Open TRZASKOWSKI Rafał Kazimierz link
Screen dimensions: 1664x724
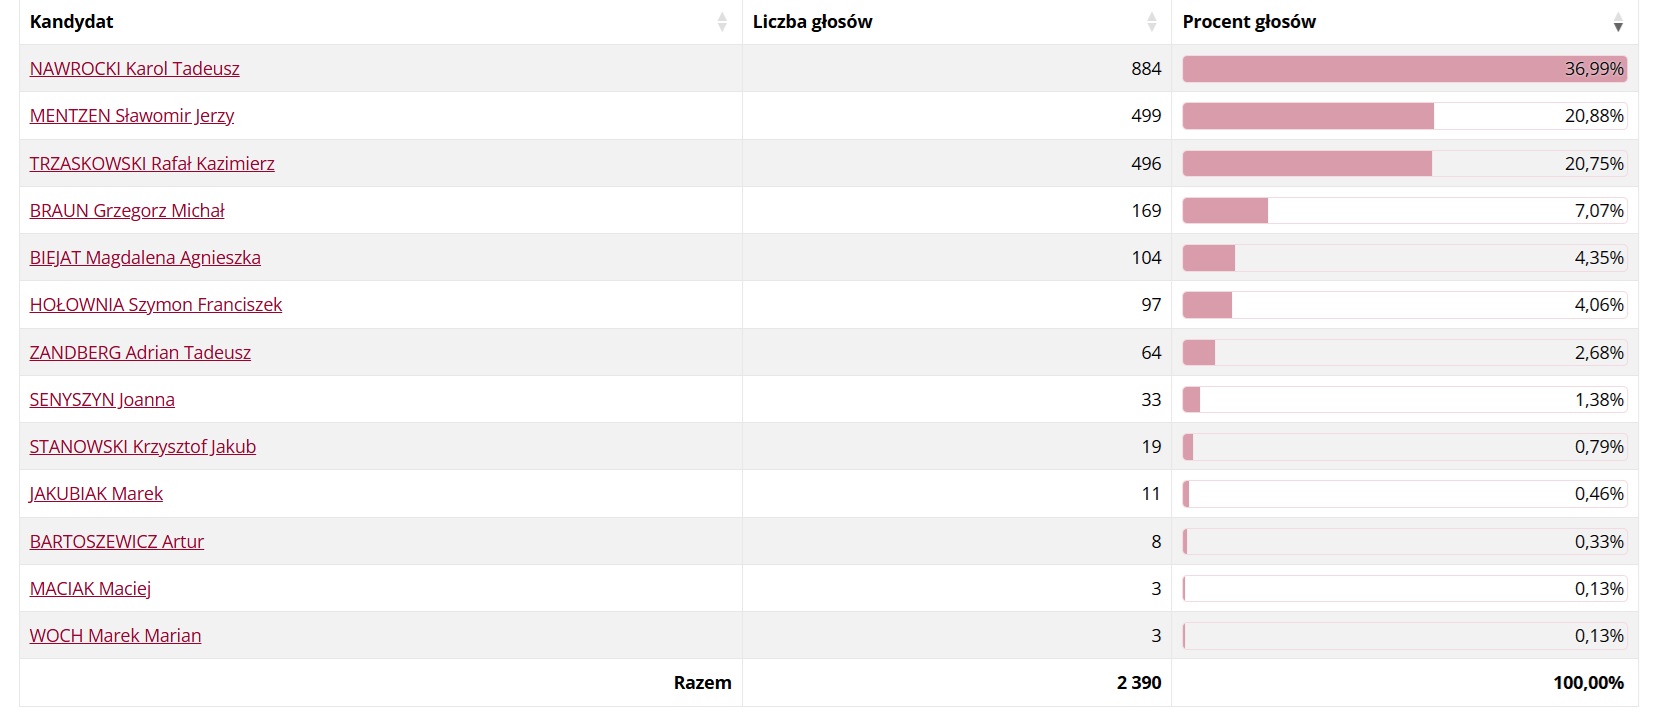[x=152, y=164]
